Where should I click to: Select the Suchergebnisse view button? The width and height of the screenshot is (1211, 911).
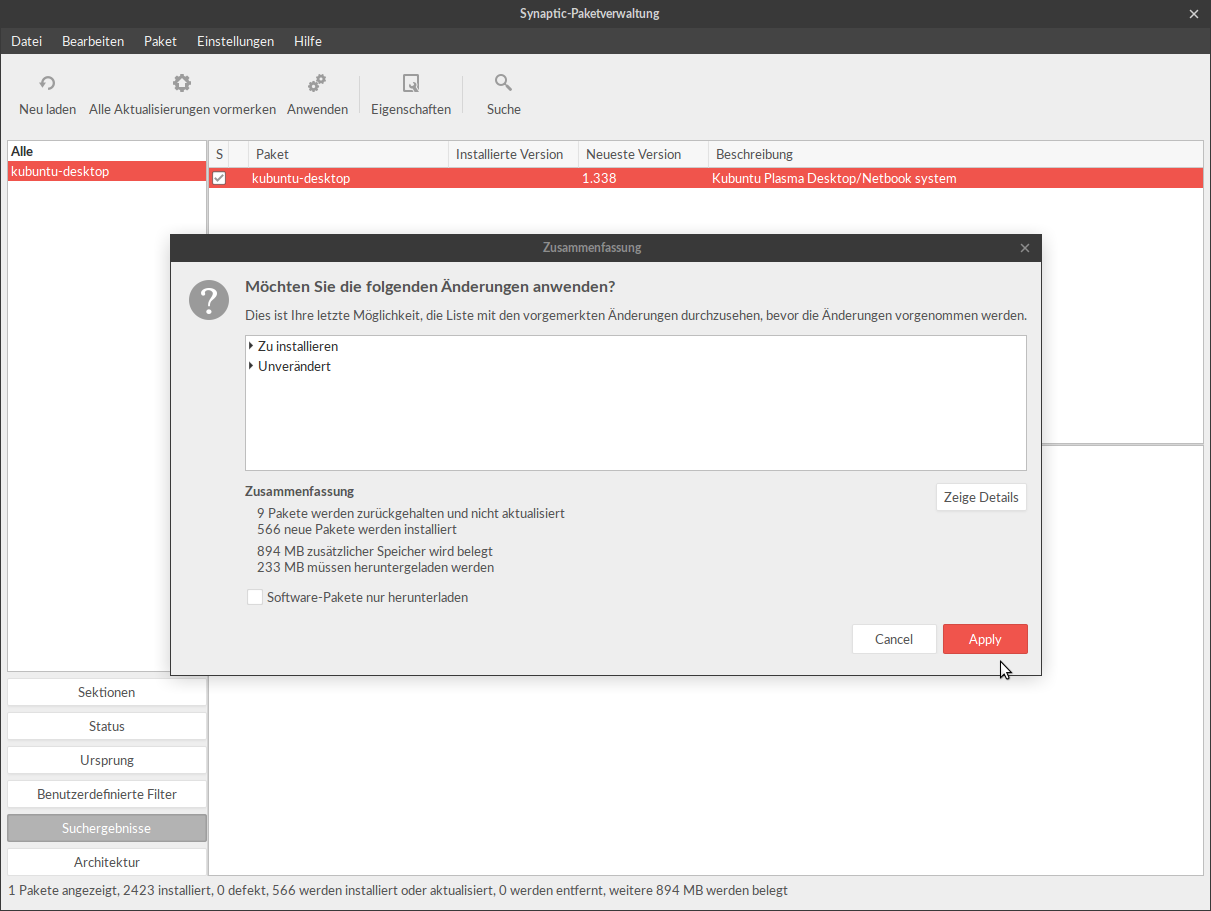coord(107,828)
